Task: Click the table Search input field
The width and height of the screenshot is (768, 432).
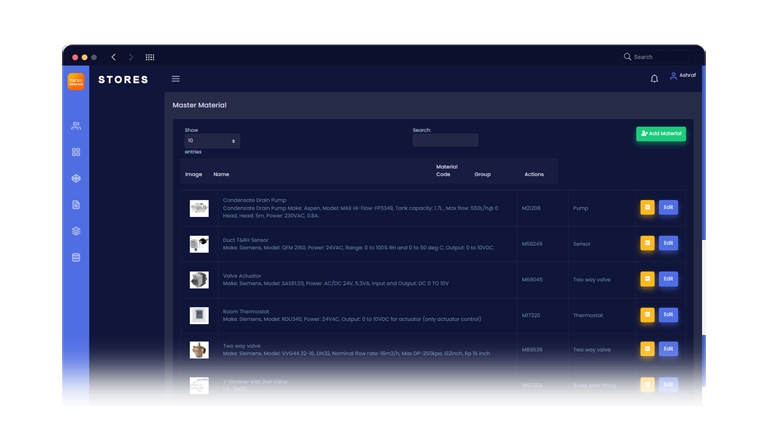Action: (445, 141)
